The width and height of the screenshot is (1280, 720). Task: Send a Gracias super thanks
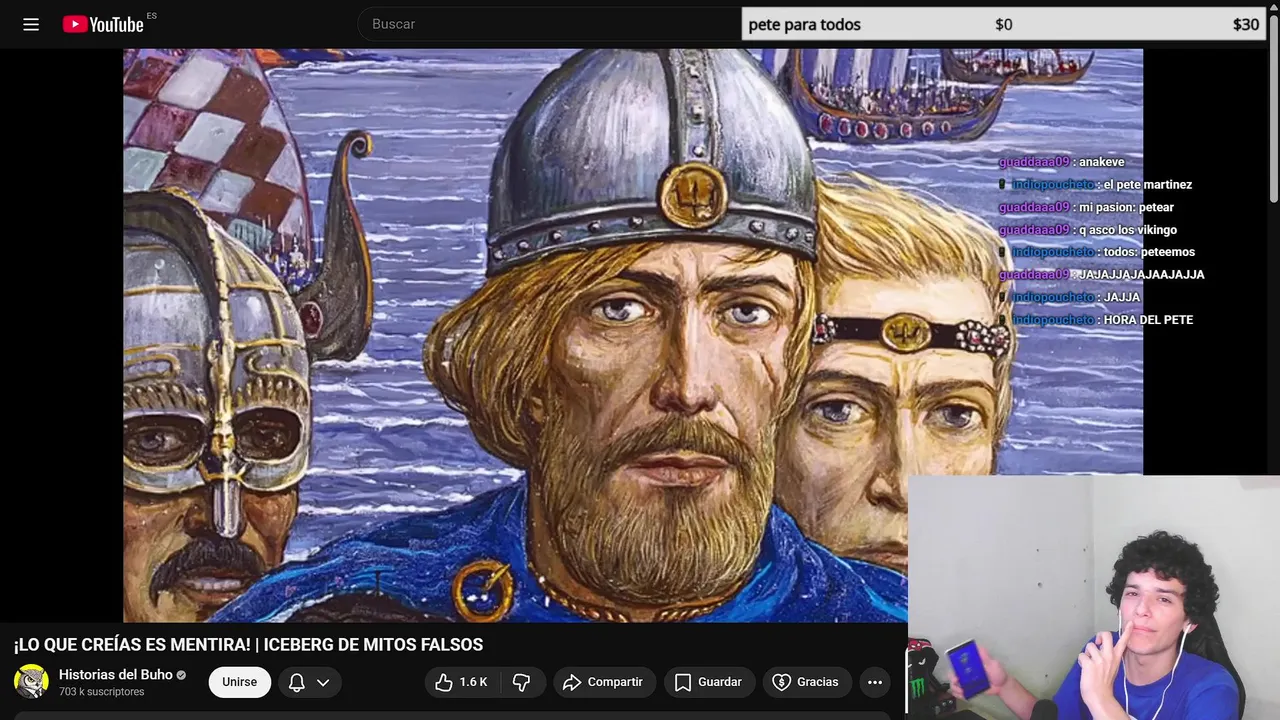(x=806, y=682)
